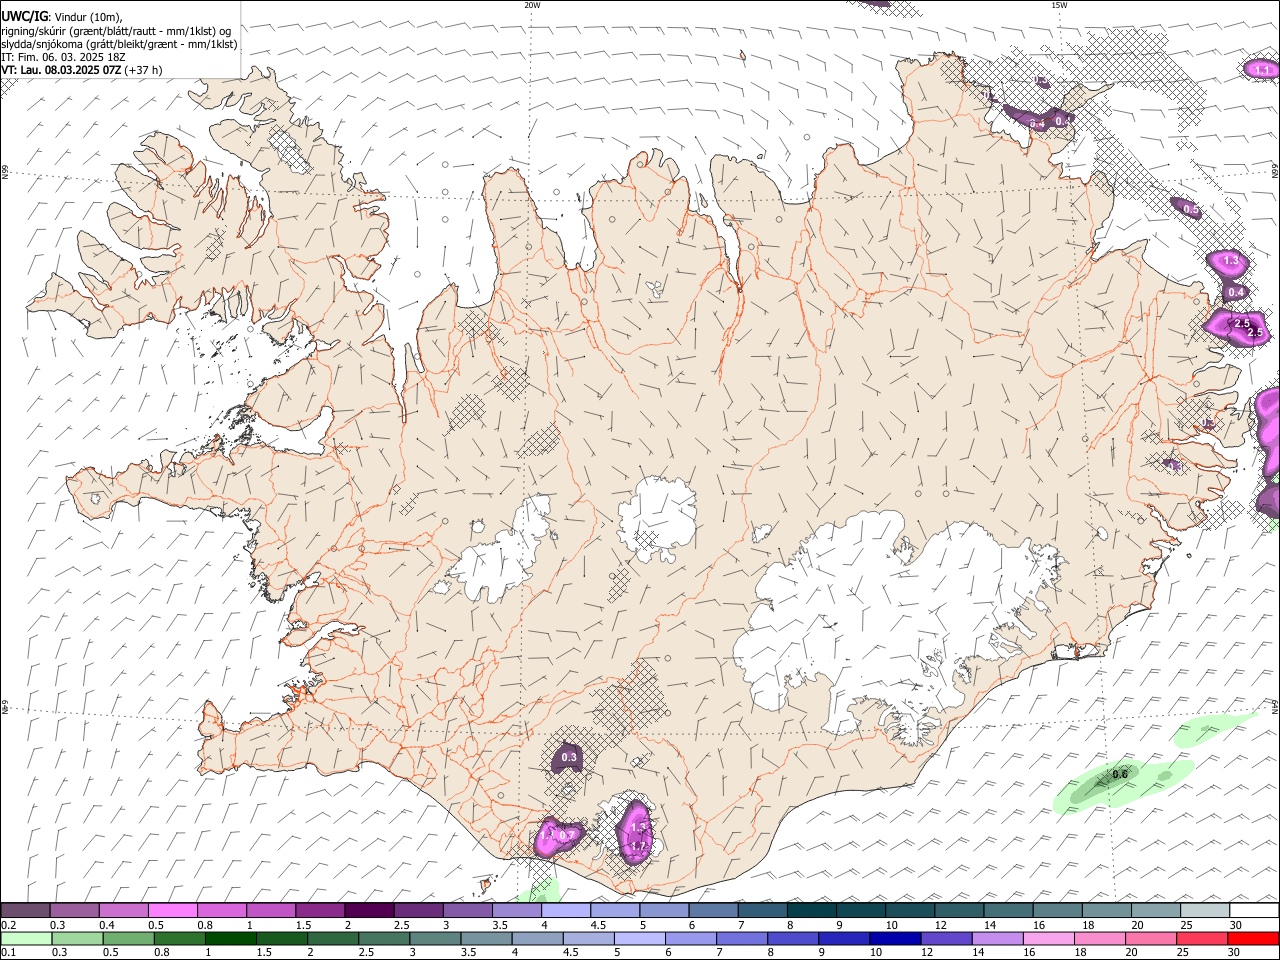Click the 0.7 precipitation value near the south coast
1280x960 pixels.
[x=567, y=836]
